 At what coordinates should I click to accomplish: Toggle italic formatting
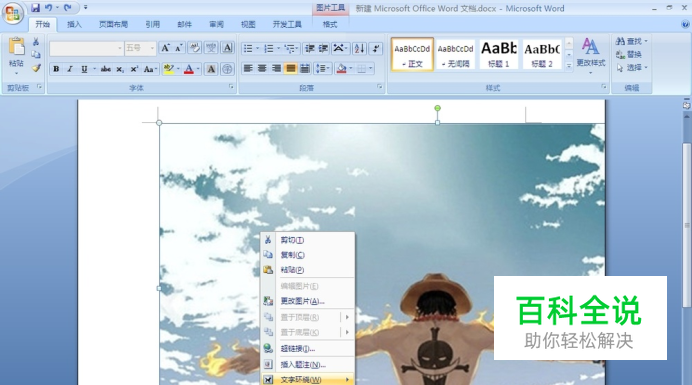(x=70, y=69)
